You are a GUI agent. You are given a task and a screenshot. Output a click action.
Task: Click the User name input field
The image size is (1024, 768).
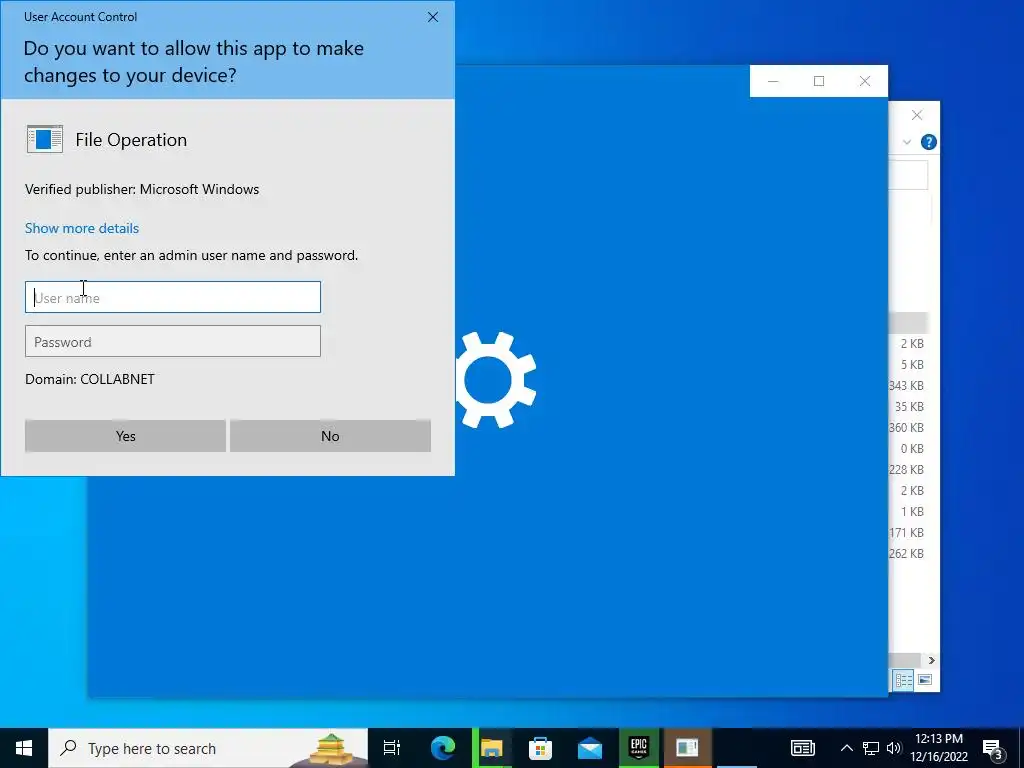(x=172, y=297)
